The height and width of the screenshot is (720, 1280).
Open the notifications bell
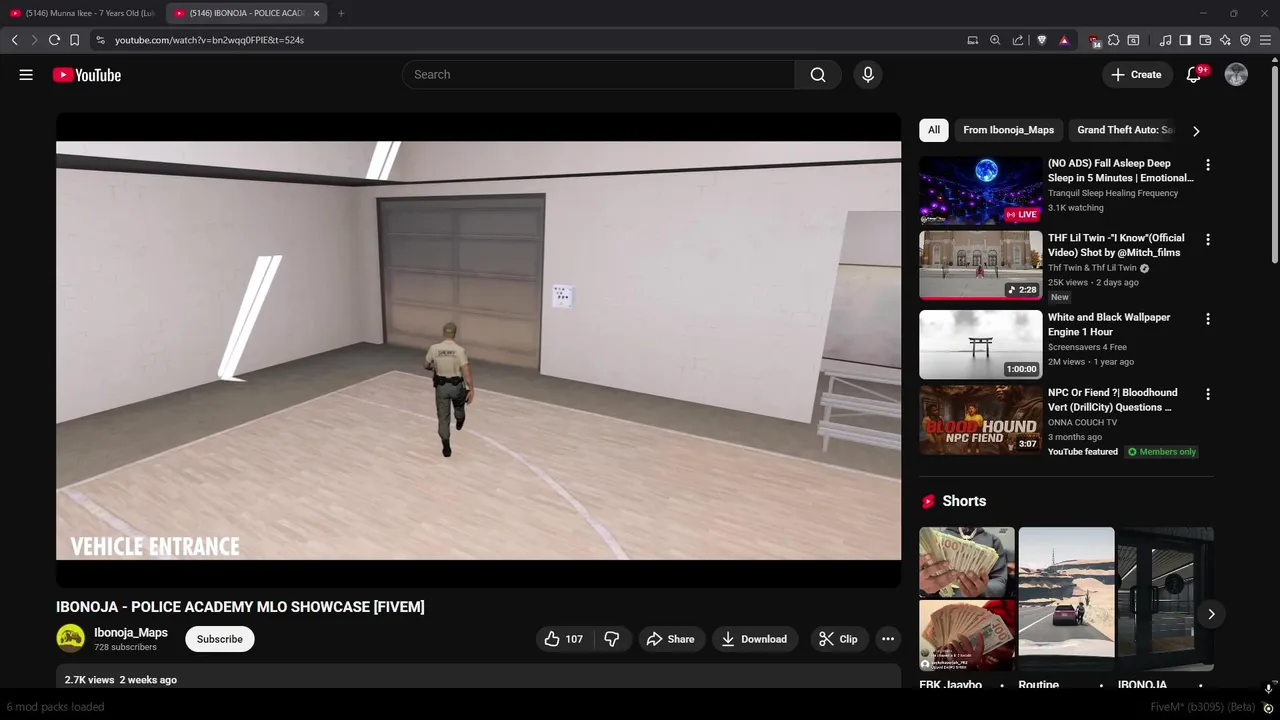[x=1194, y=75]
